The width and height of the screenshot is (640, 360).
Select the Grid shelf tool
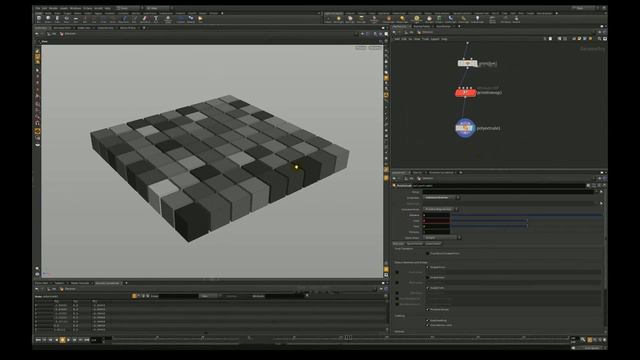(76, 19)
